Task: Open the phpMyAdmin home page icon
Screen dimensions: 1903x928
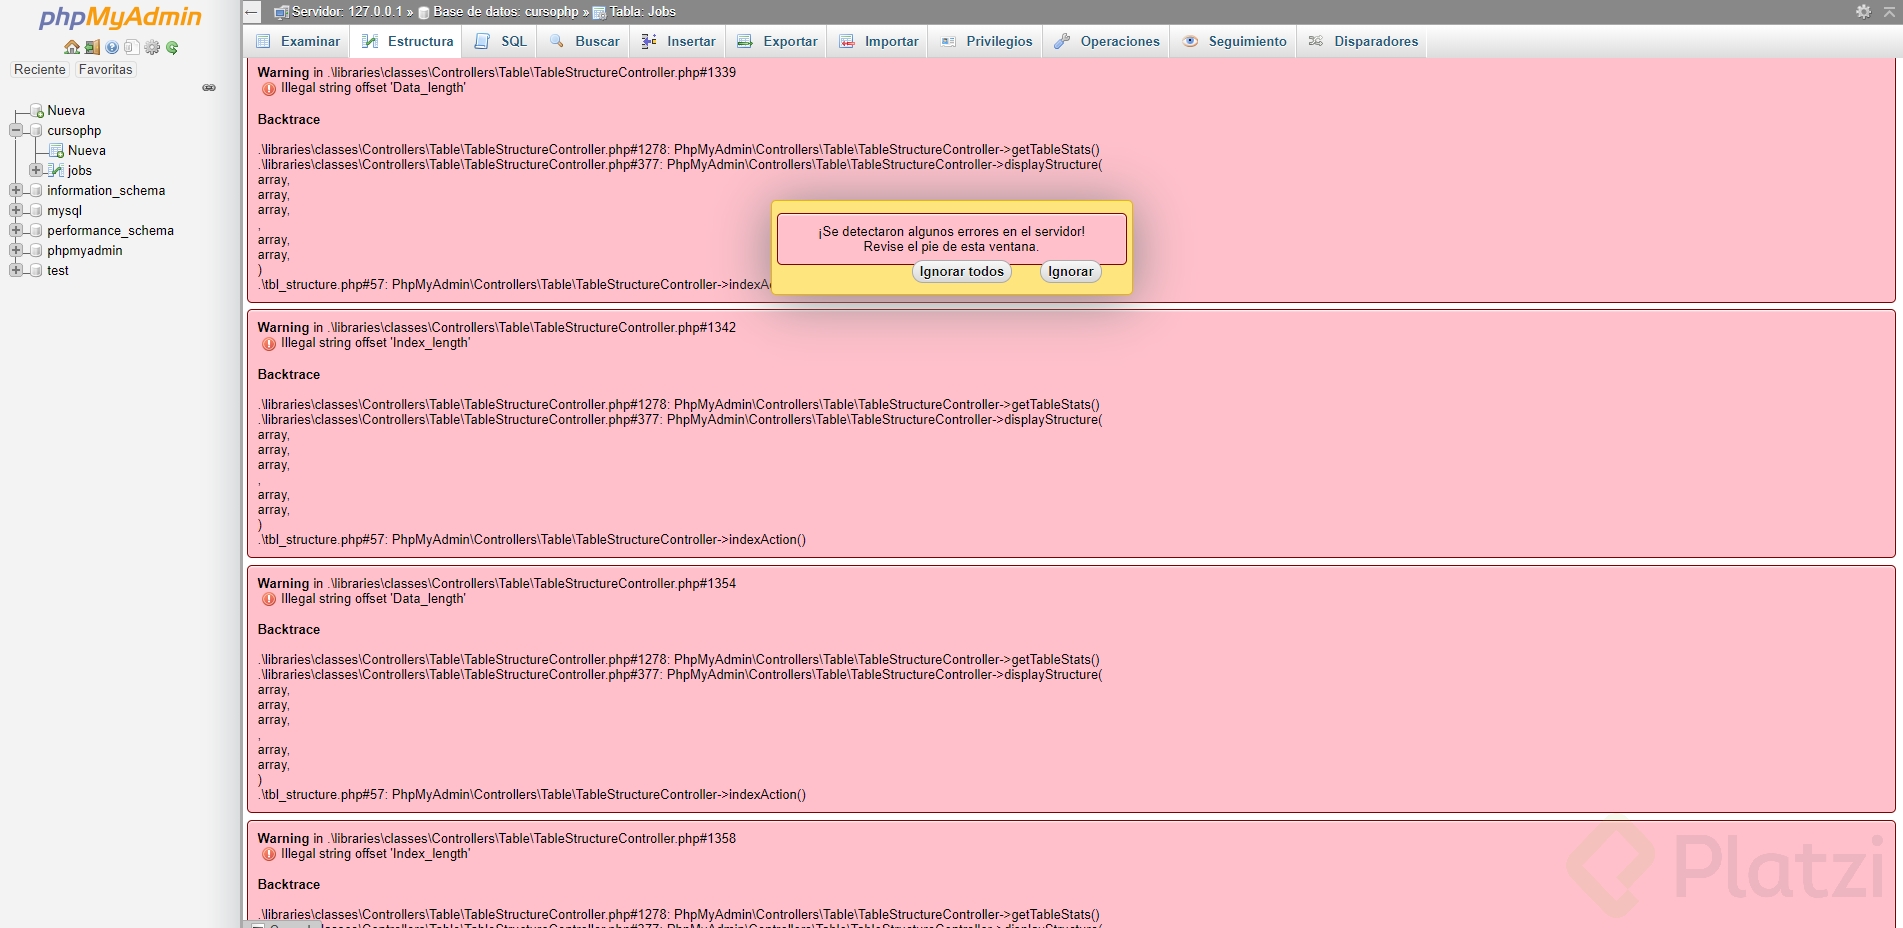Action: (72, 47)
